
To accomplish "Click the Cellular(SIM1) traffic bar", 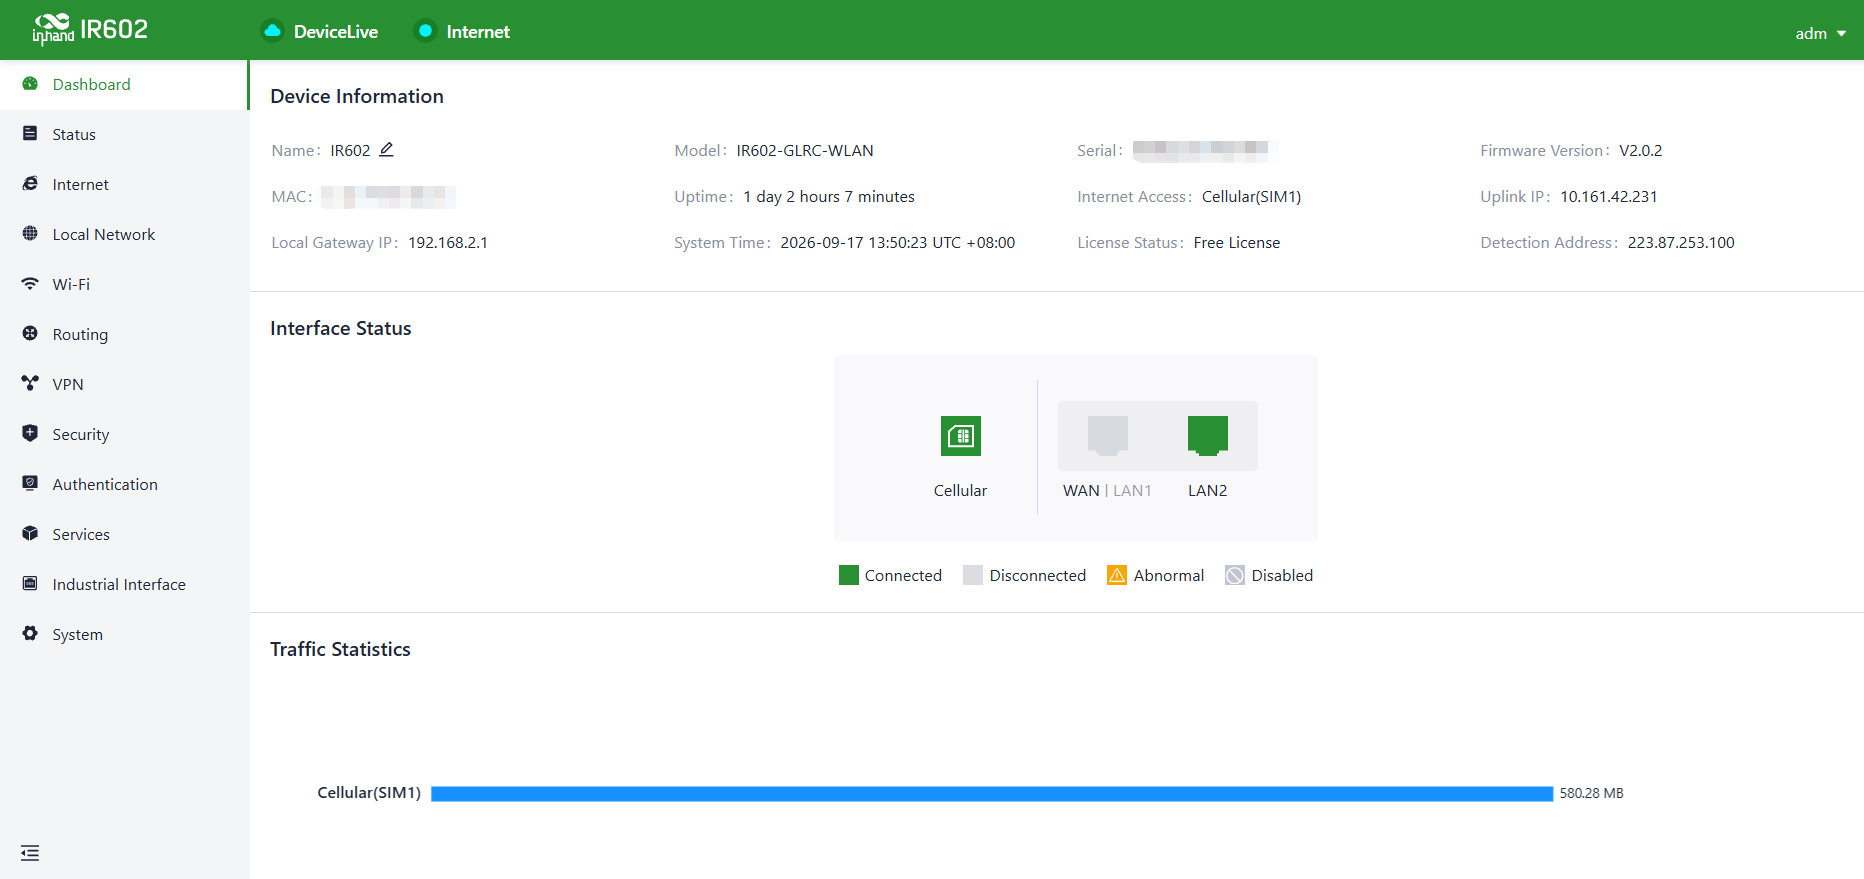I will pyautogui.click(x=992, y=793).
